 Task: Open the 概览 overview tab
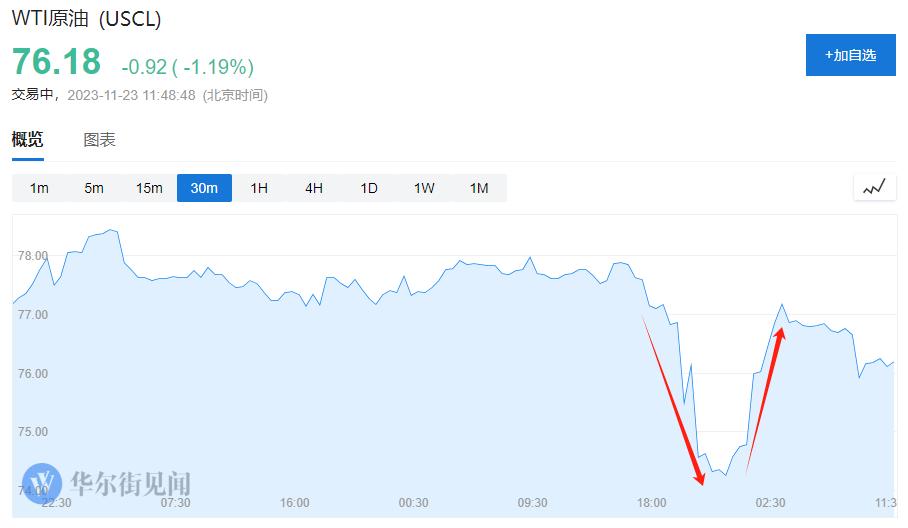(x=27, y=140)
